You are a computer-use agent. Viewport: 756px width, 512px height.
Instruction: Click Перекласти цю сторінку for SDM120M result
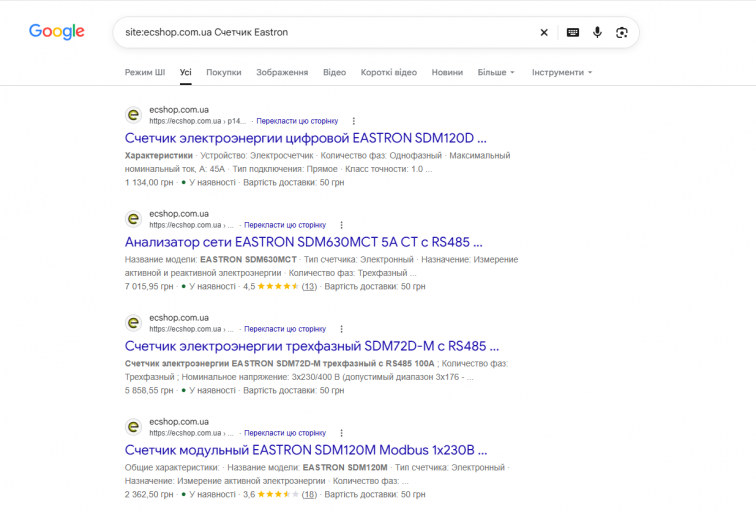(x=285, y=433)
